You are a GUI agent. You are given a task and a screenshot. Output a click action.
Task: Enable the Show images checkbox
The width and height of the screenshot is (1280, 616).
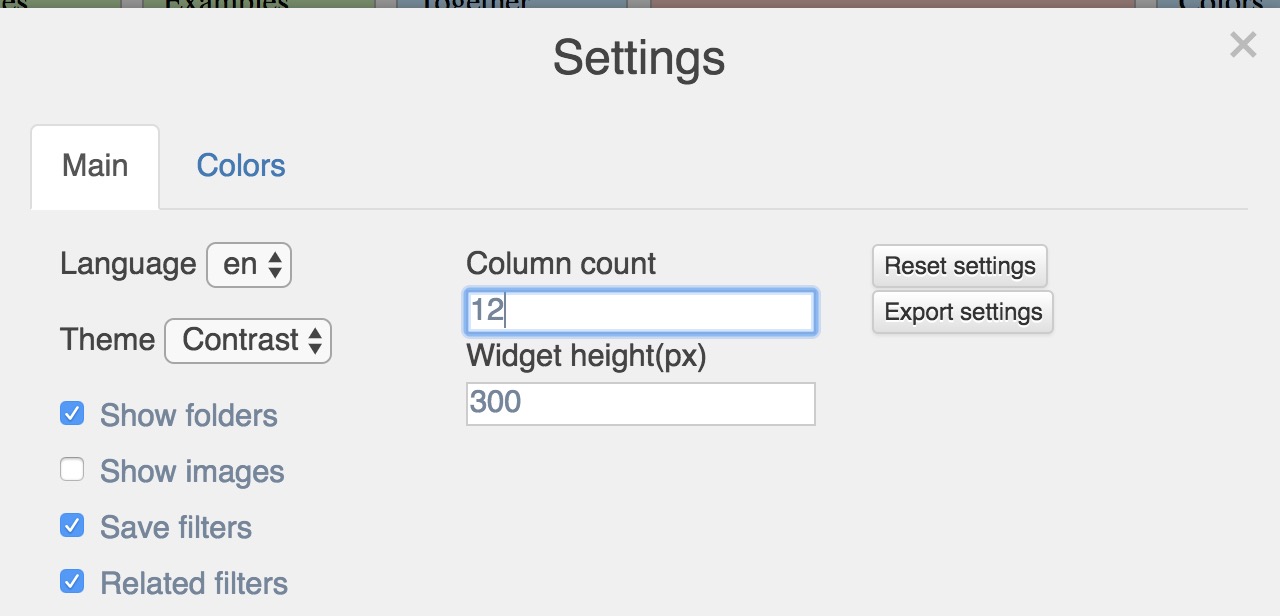click(72, 470)
